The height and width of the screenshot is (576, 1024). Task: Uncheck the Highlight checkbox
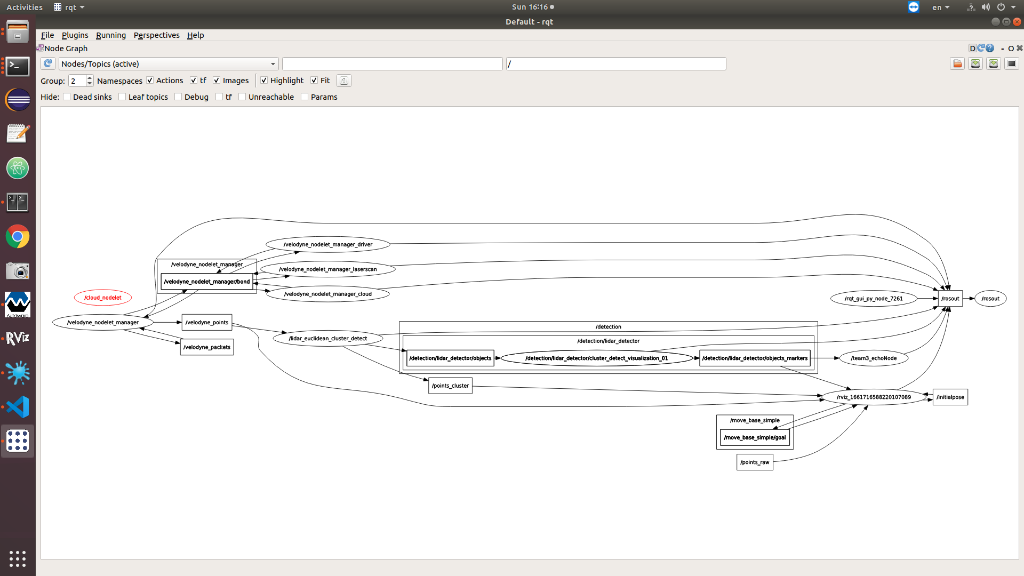point(264,80)
